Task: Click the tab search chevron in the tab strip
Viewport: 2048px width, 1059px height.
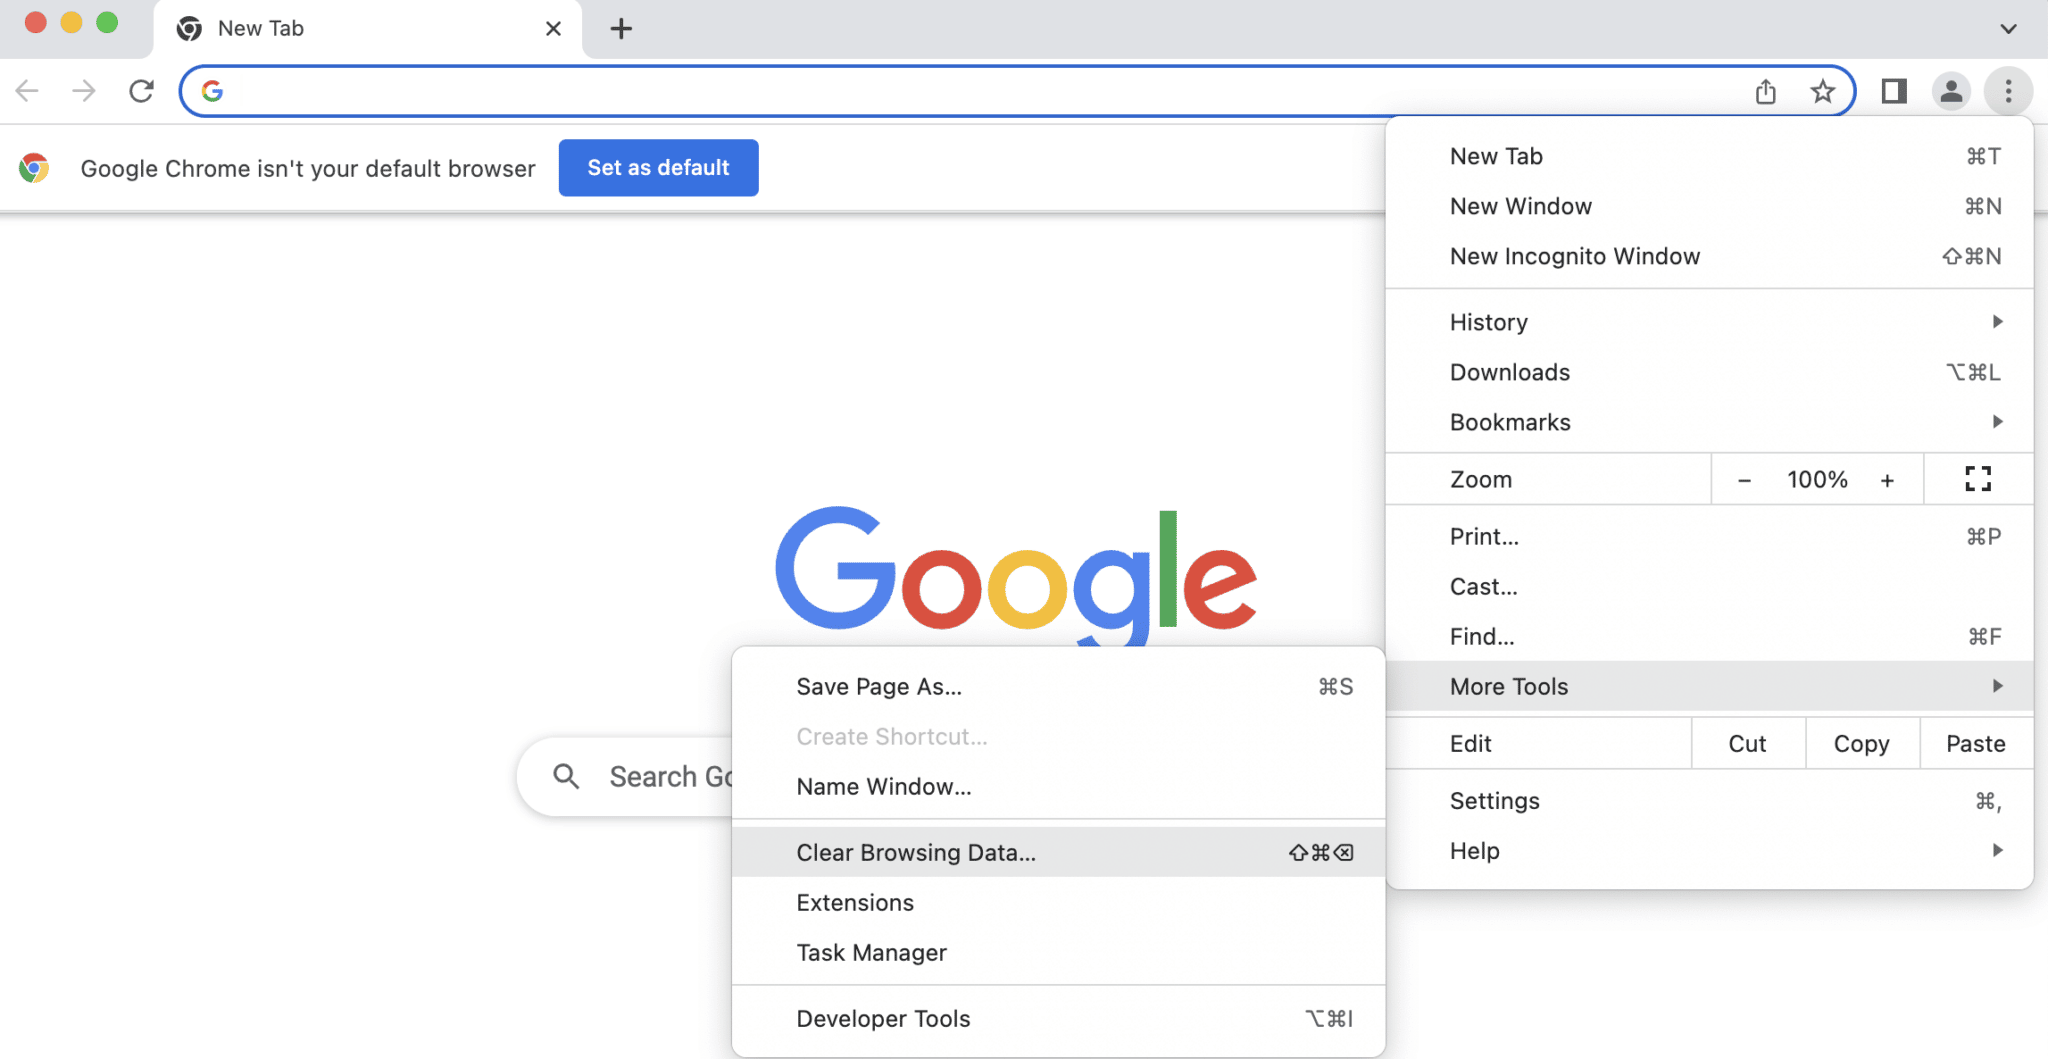Action: [2008, 29]
